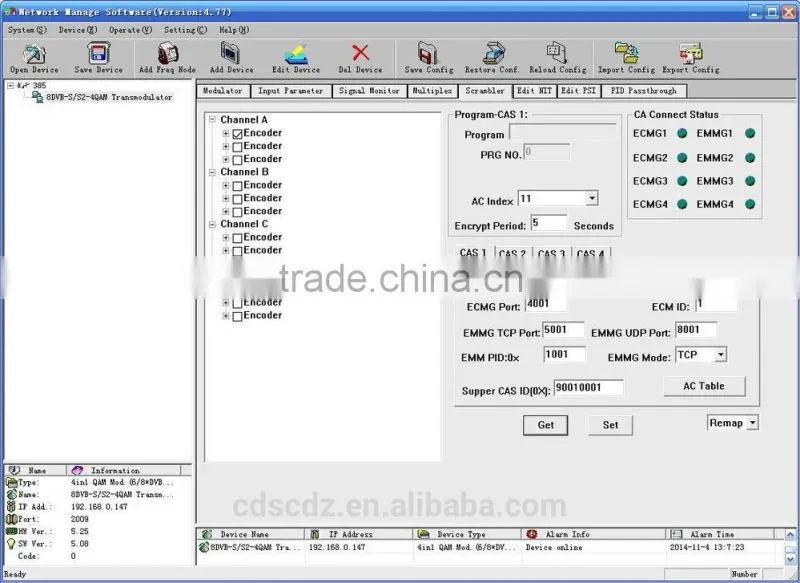800x583 pixels.
Task: Click the alarm list scrollbar down arrow
Action: pos(790,559)
